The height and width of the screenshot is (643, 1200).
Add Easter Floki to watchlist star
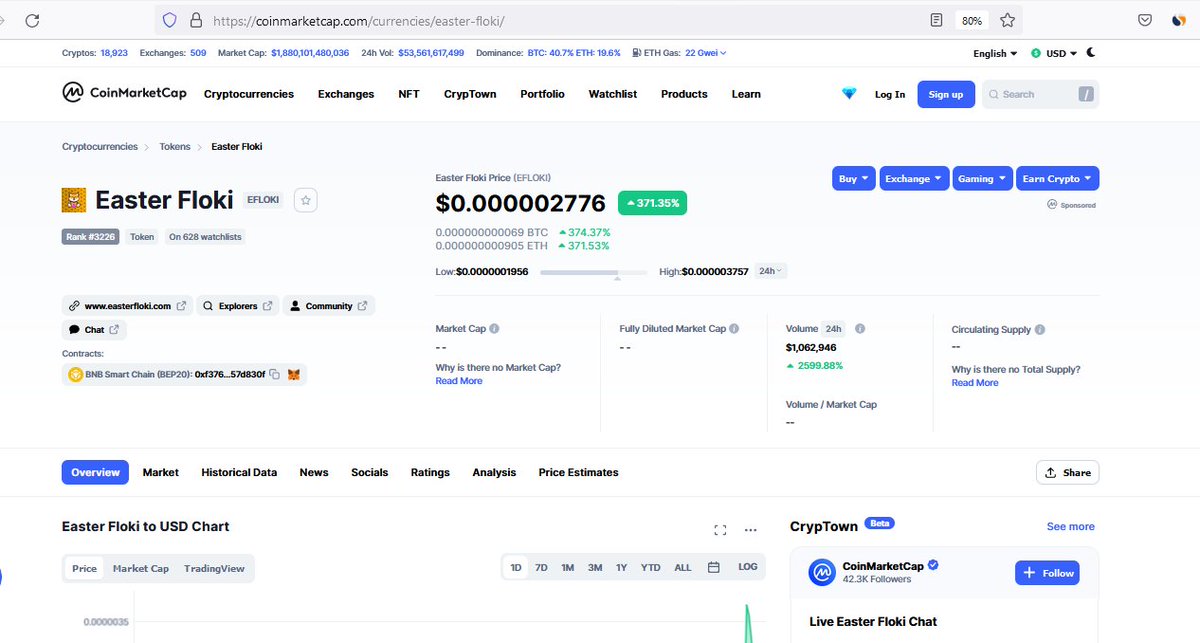[307, 200]
